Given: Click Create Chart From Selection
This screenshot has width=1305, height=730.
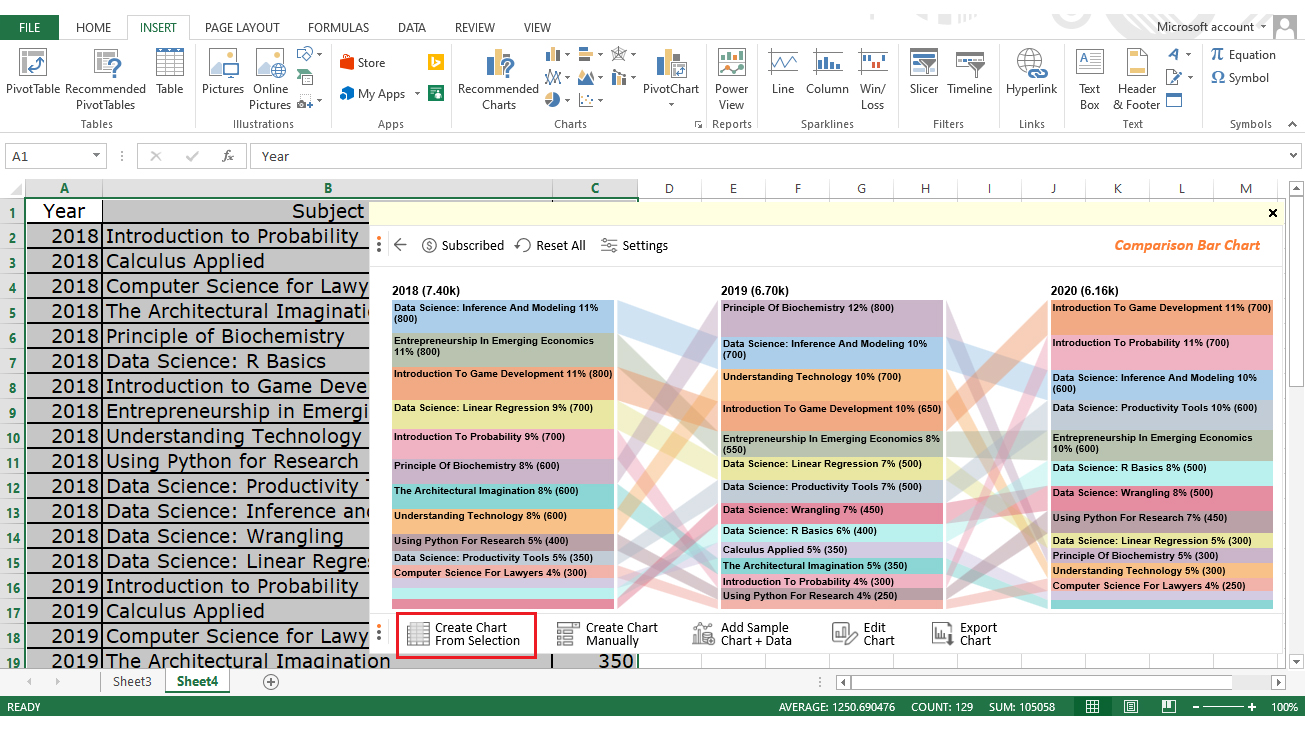Looking at the screenshot, I should coord(467,634).
